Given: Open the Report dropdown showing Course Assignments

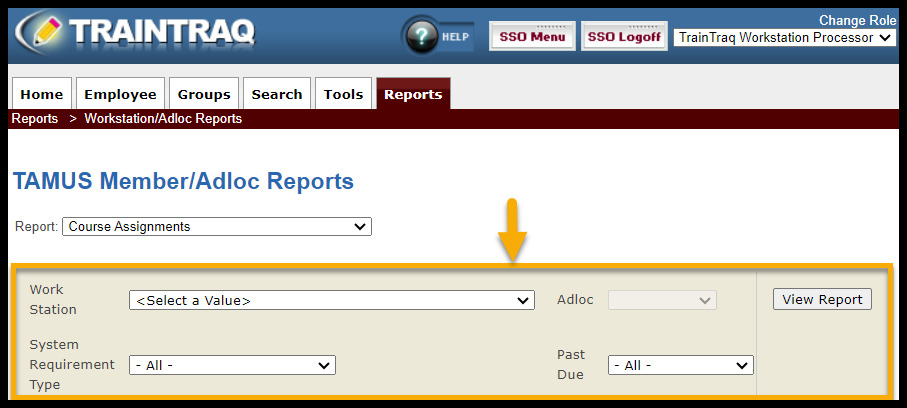Looking at the screenshot, I should 217,227.
